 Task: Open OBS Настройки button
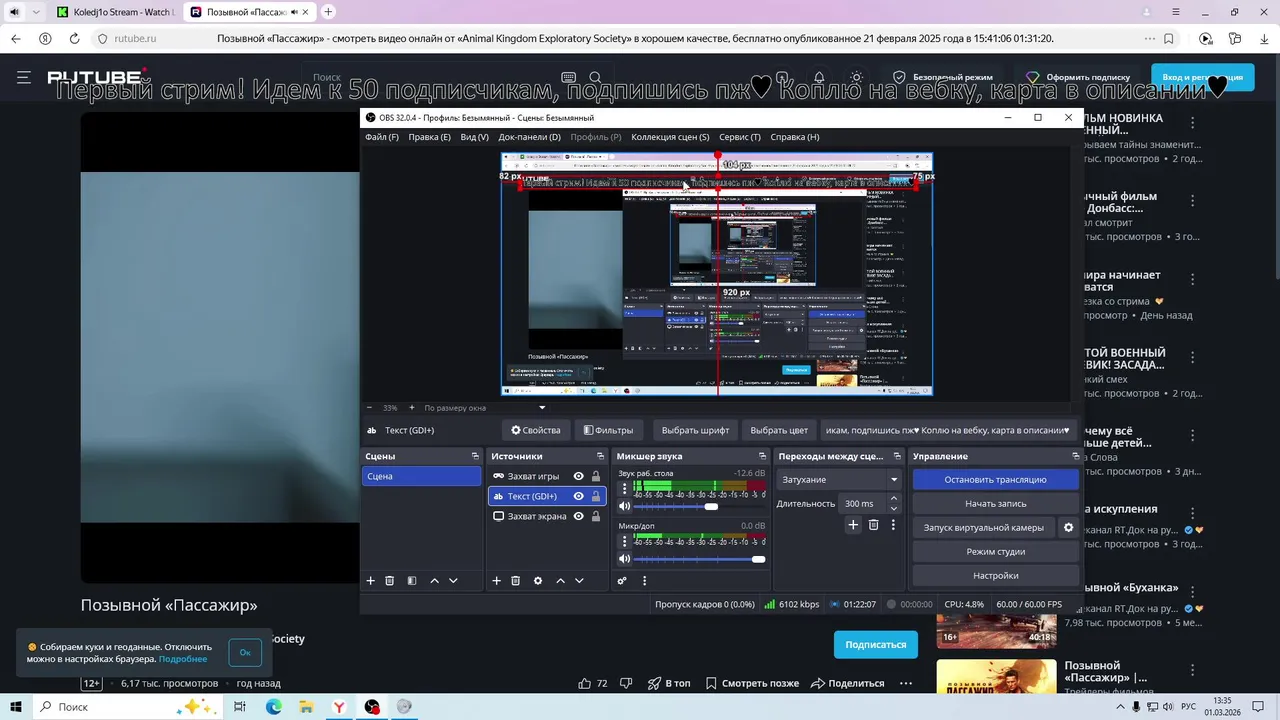(995, 576)
